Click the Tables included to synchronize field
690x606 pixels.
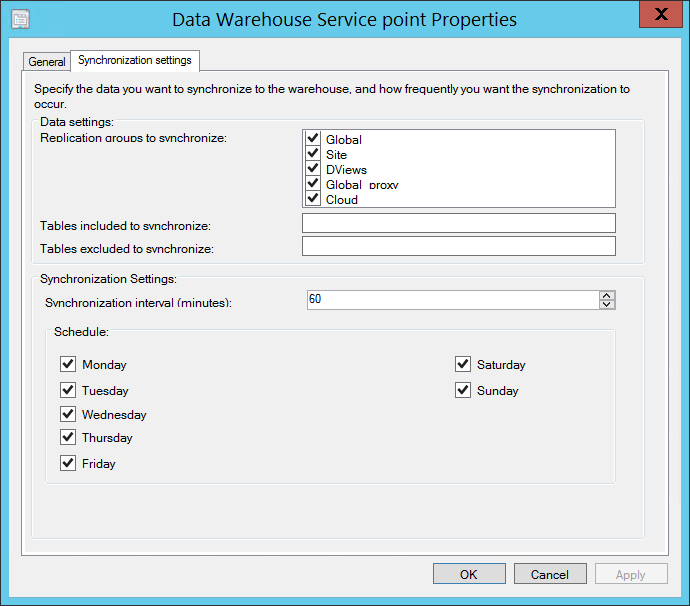[458, 223]
